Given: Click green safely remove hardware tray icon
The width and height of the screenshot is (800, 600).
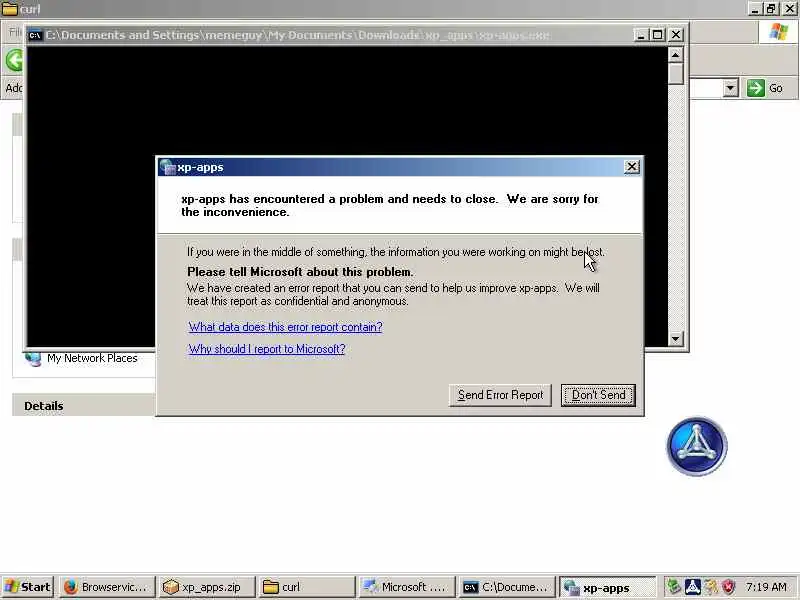Looking at the screenshot, I should click(674, 587).
